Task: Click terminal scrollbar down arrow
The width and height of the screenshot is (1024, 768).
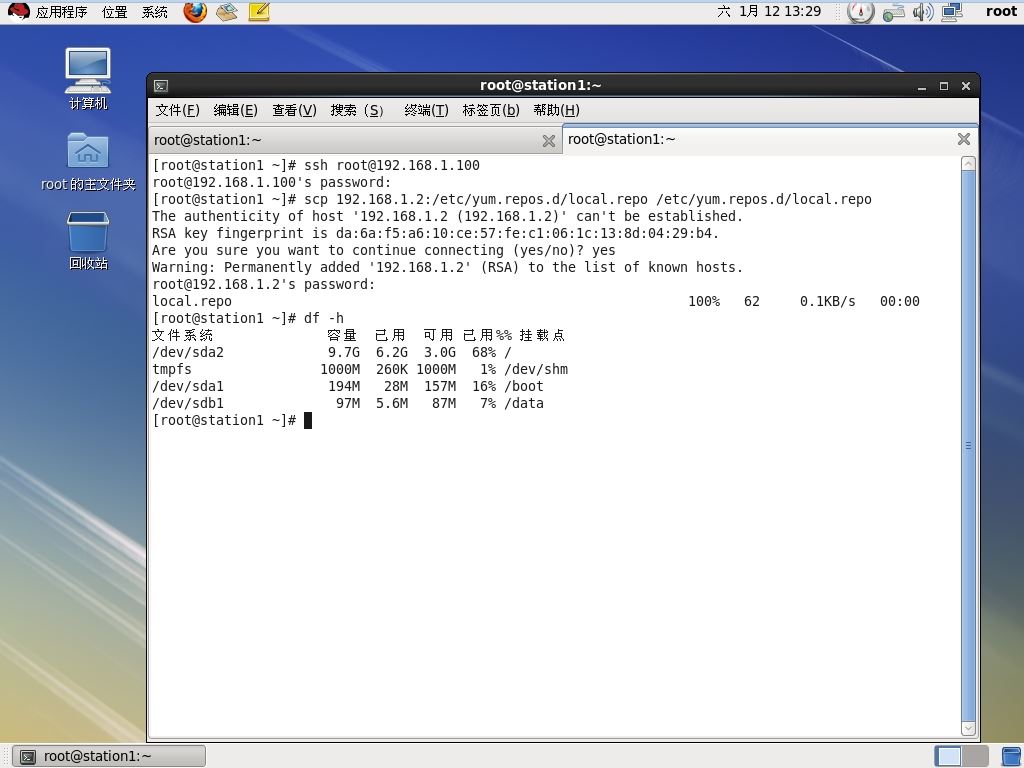Action: point(968,728)
